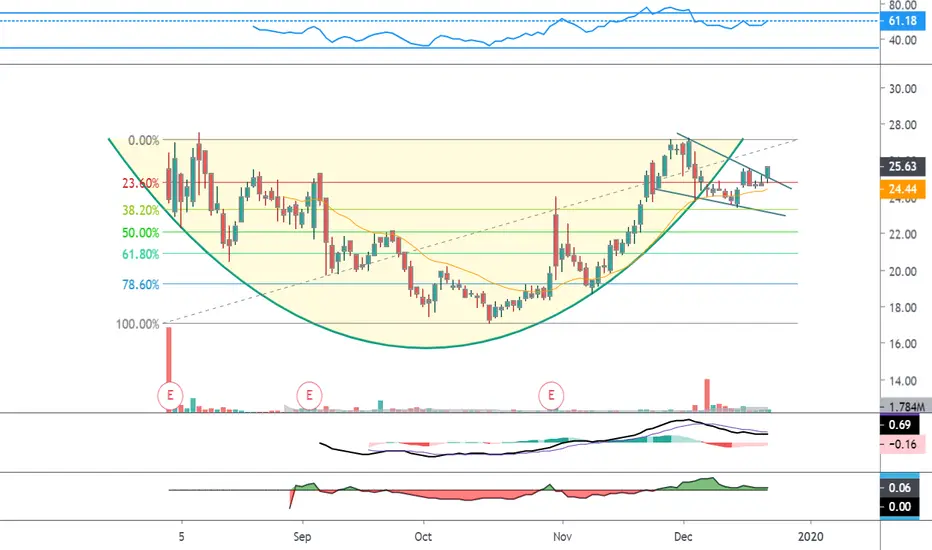Click the MACD value label 0.69
The width and height of the screenshot is (932, 550).
coord(899,425)
